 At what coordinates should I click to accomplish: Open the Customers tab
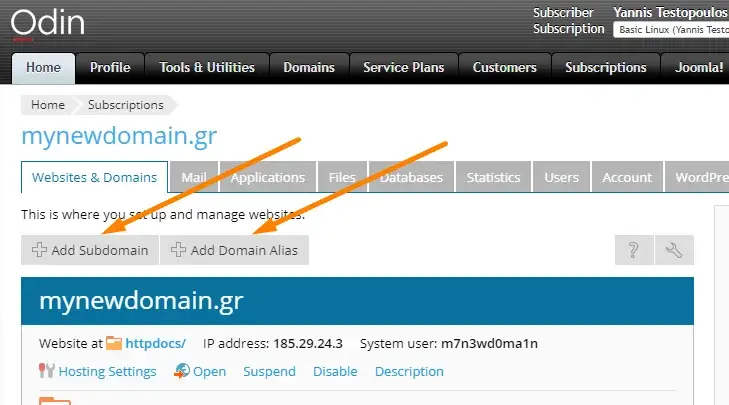504,68
